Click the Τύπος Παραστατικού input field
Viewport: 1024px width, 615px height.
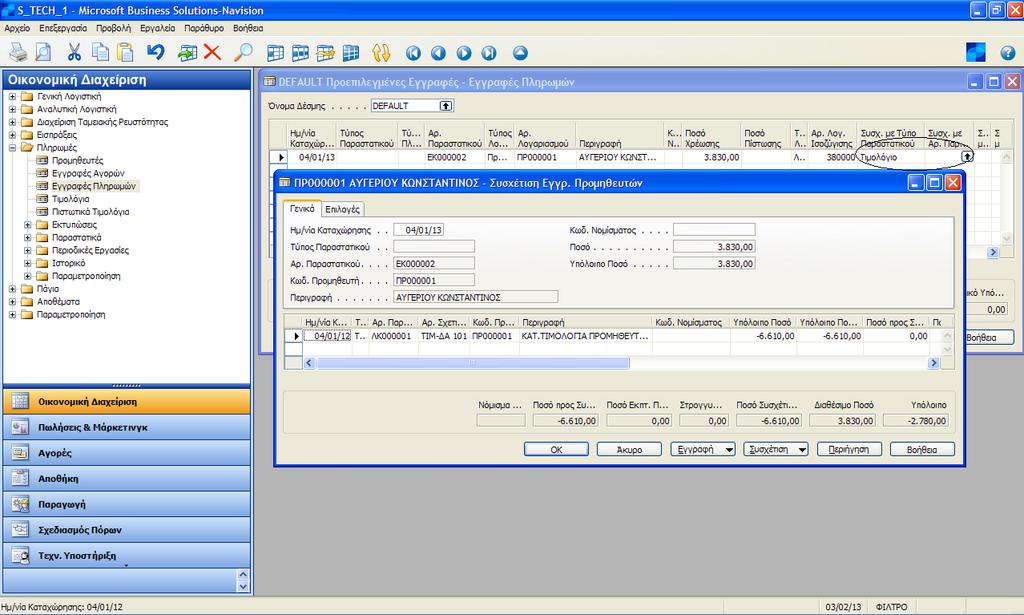[434, 247]
